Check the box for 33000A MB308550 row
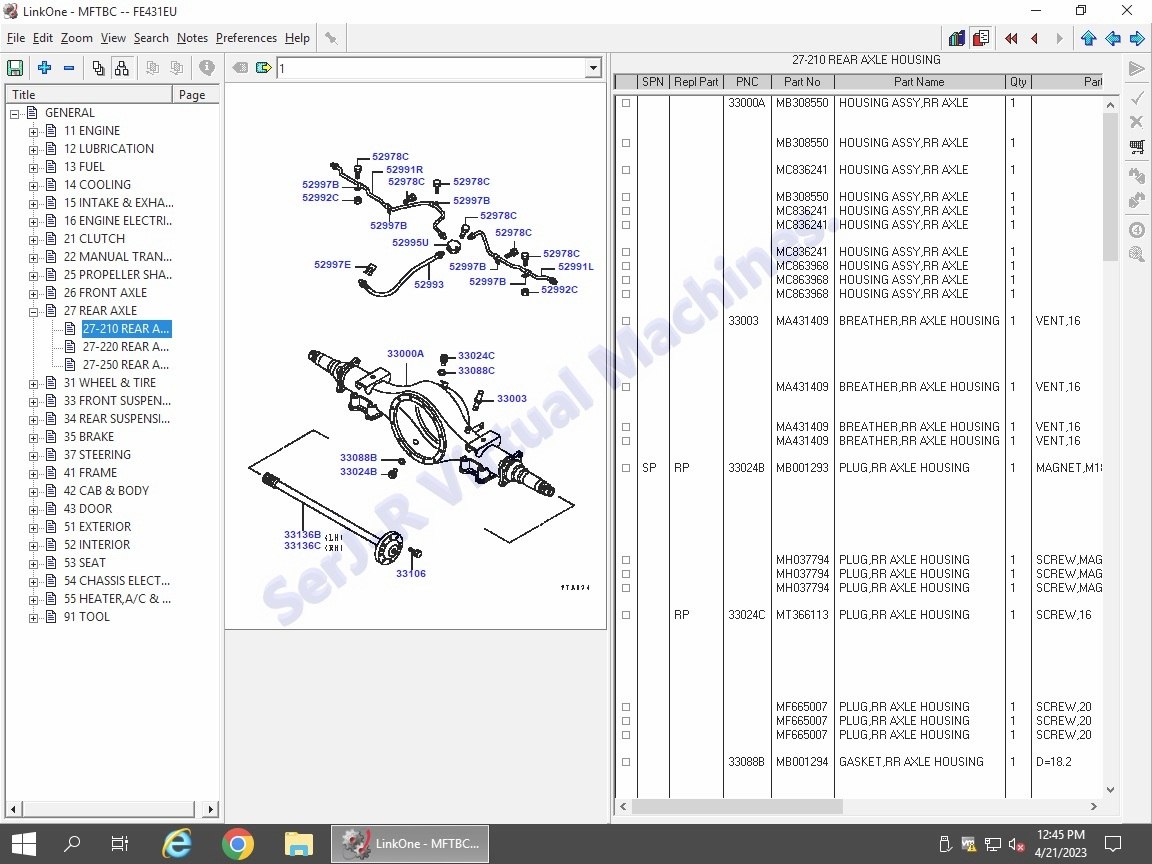 coord(626,103)
